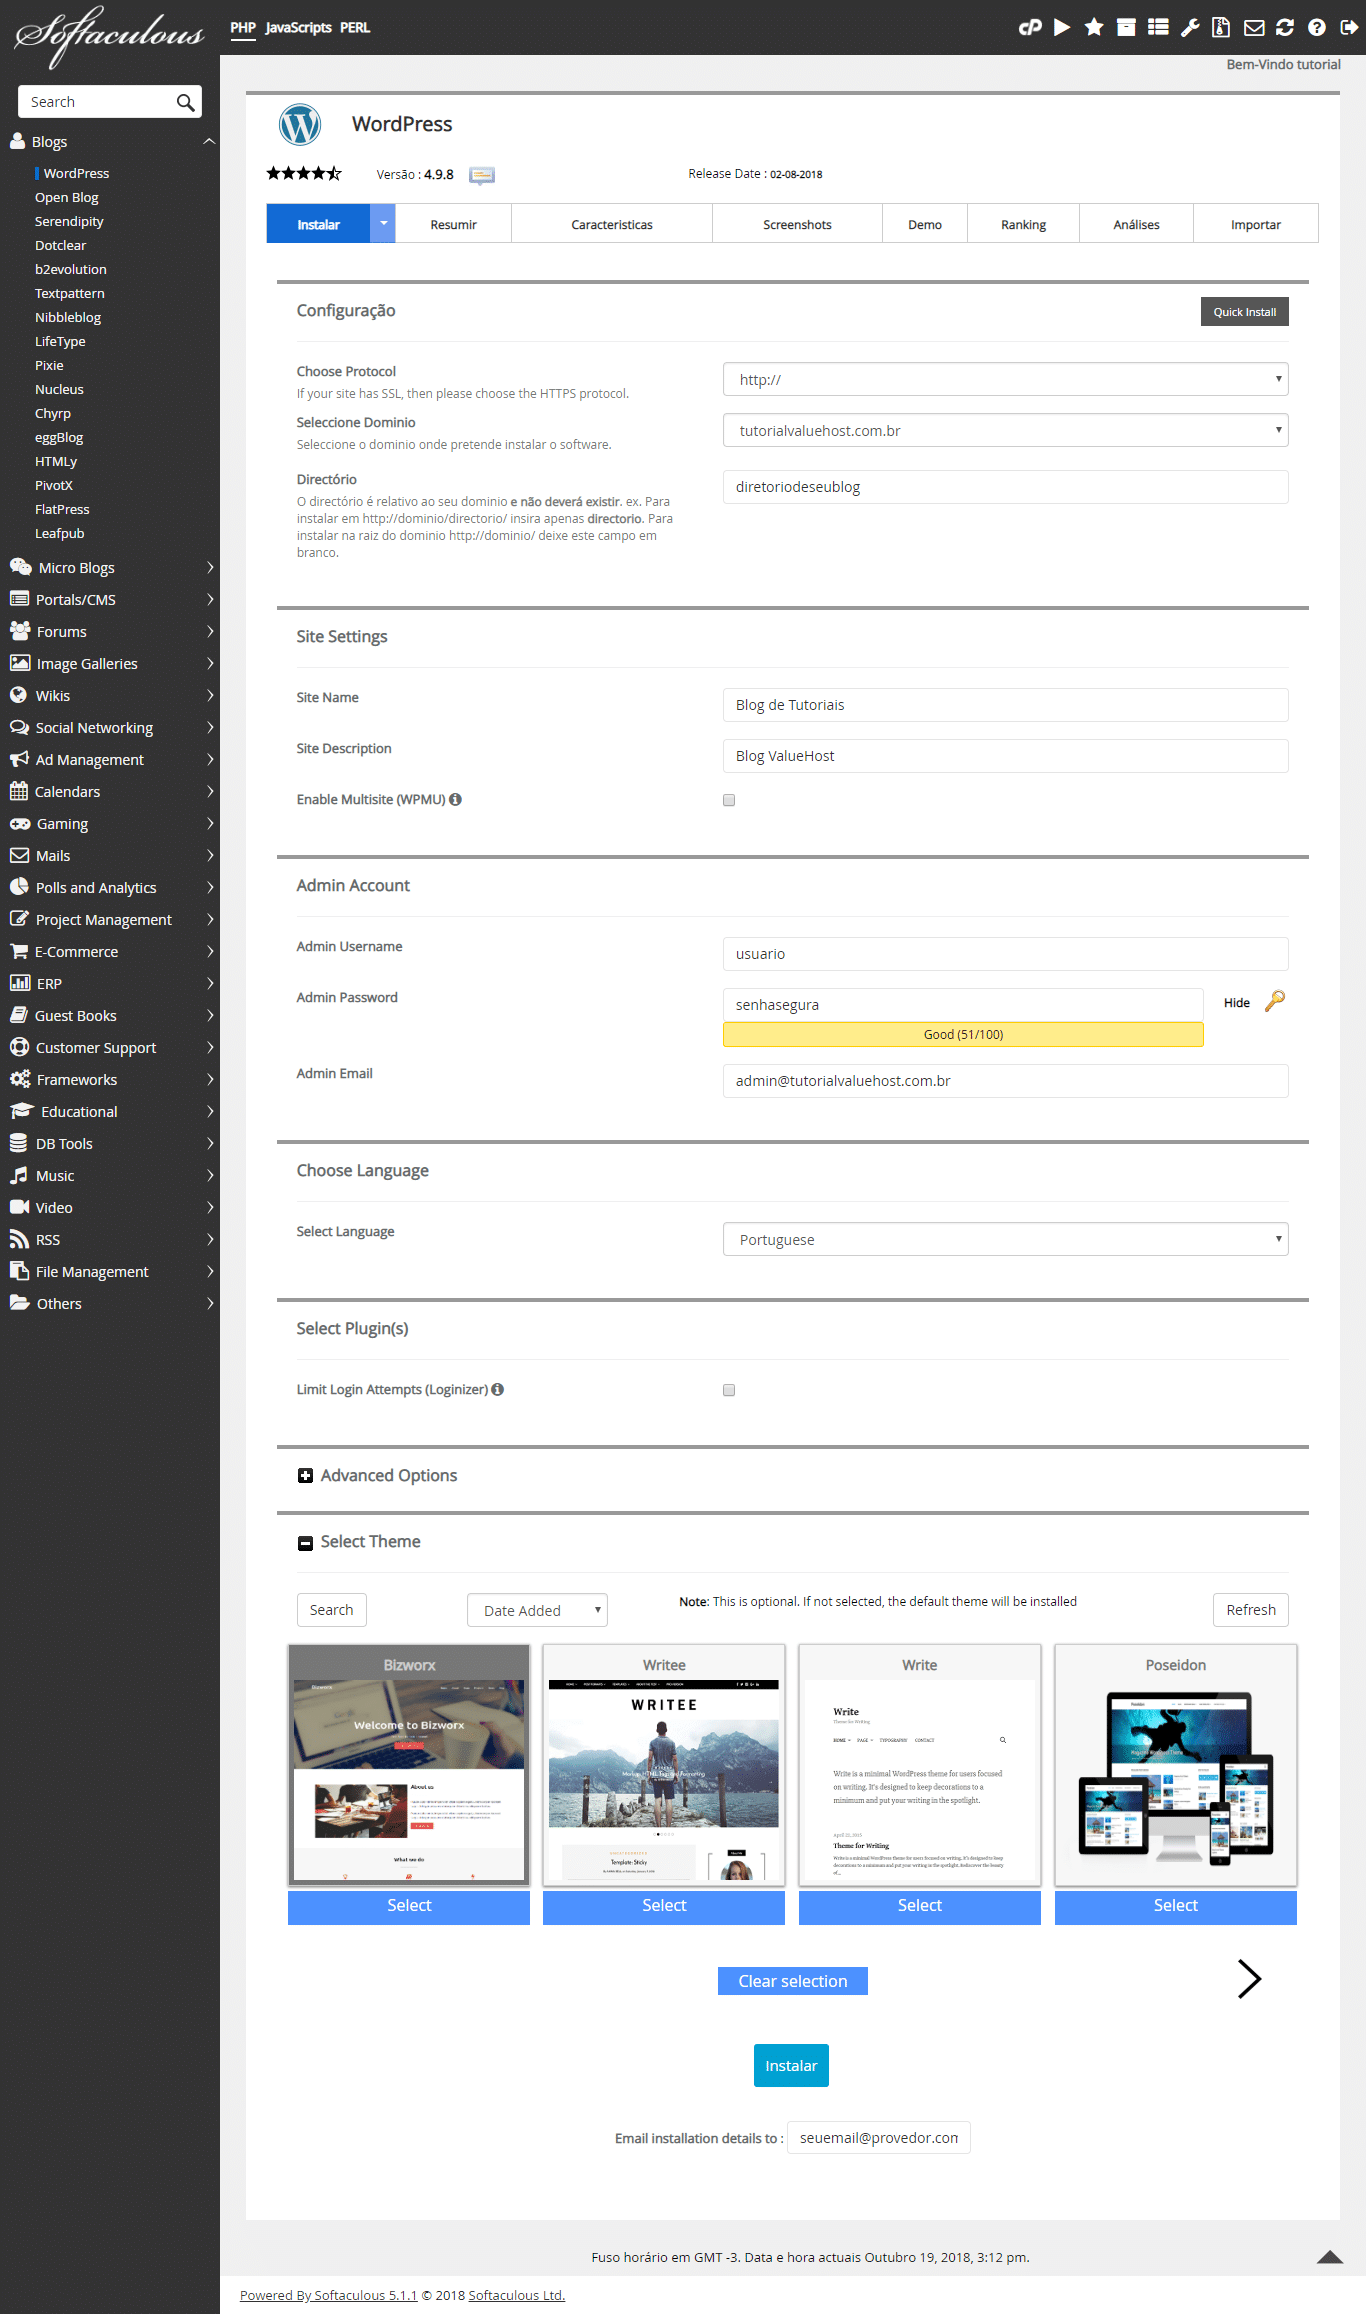Expand the Portals/CMS category
The height and width of the screenshot is (2314, 1366).
(110, 599)
